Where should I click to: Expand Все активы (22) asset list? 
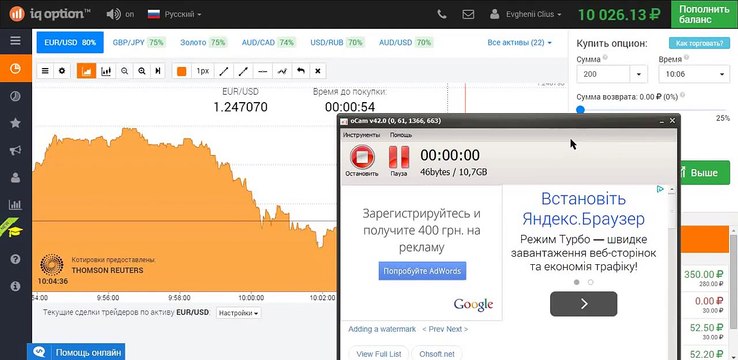[520, 42]
